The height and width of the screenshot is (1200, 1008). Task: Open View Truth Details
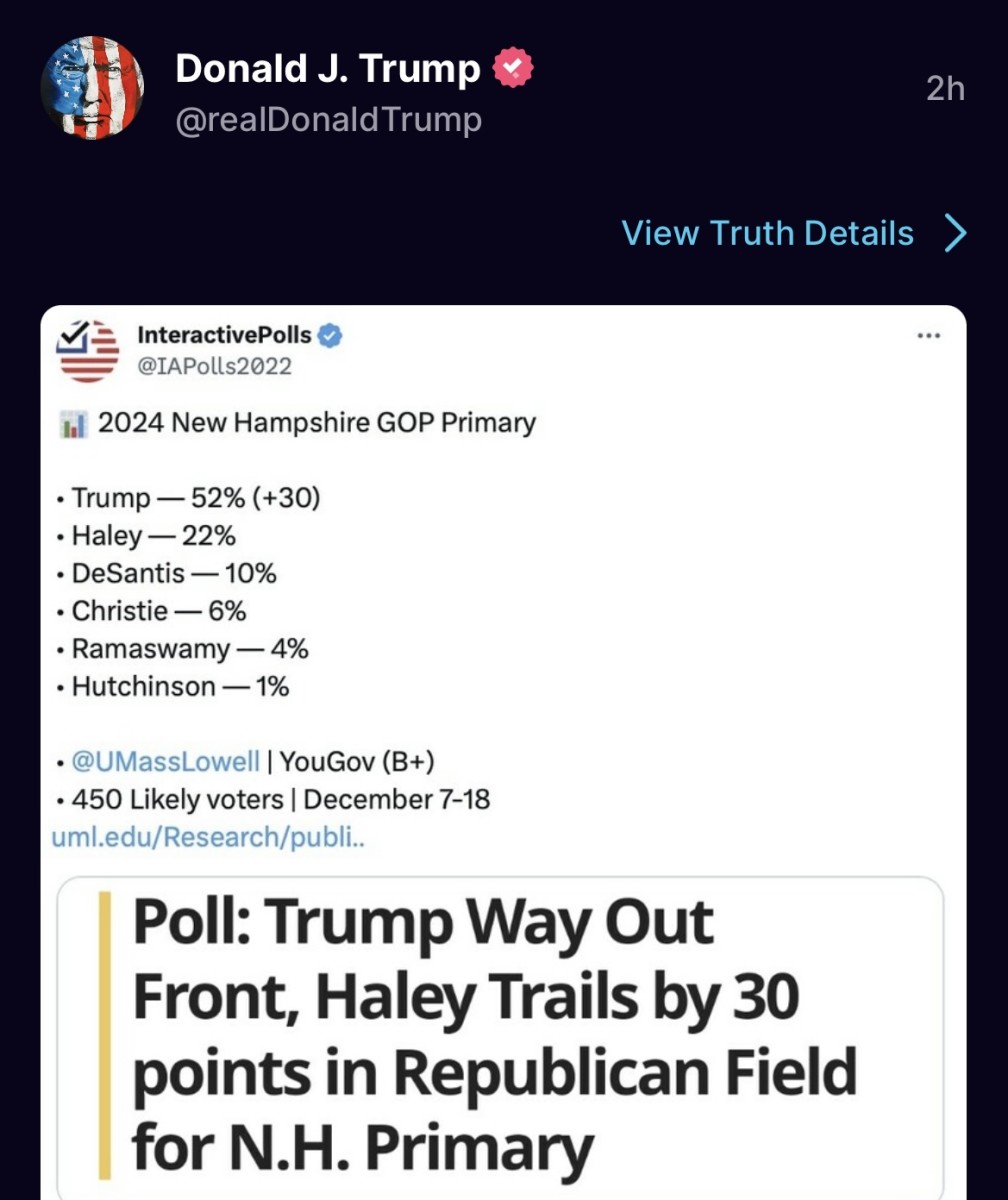click(767, 233)
